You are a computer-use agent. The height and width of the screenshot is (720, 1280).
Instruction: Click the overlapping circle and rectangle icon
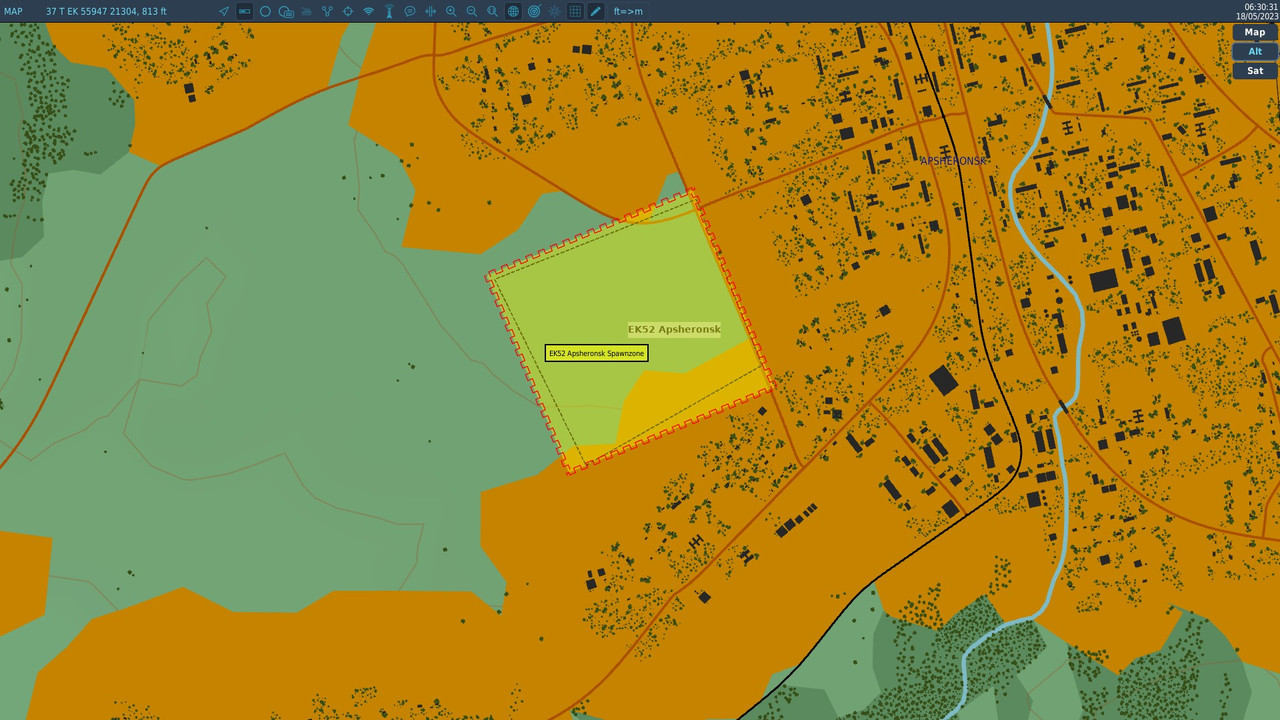coord(286,11)
